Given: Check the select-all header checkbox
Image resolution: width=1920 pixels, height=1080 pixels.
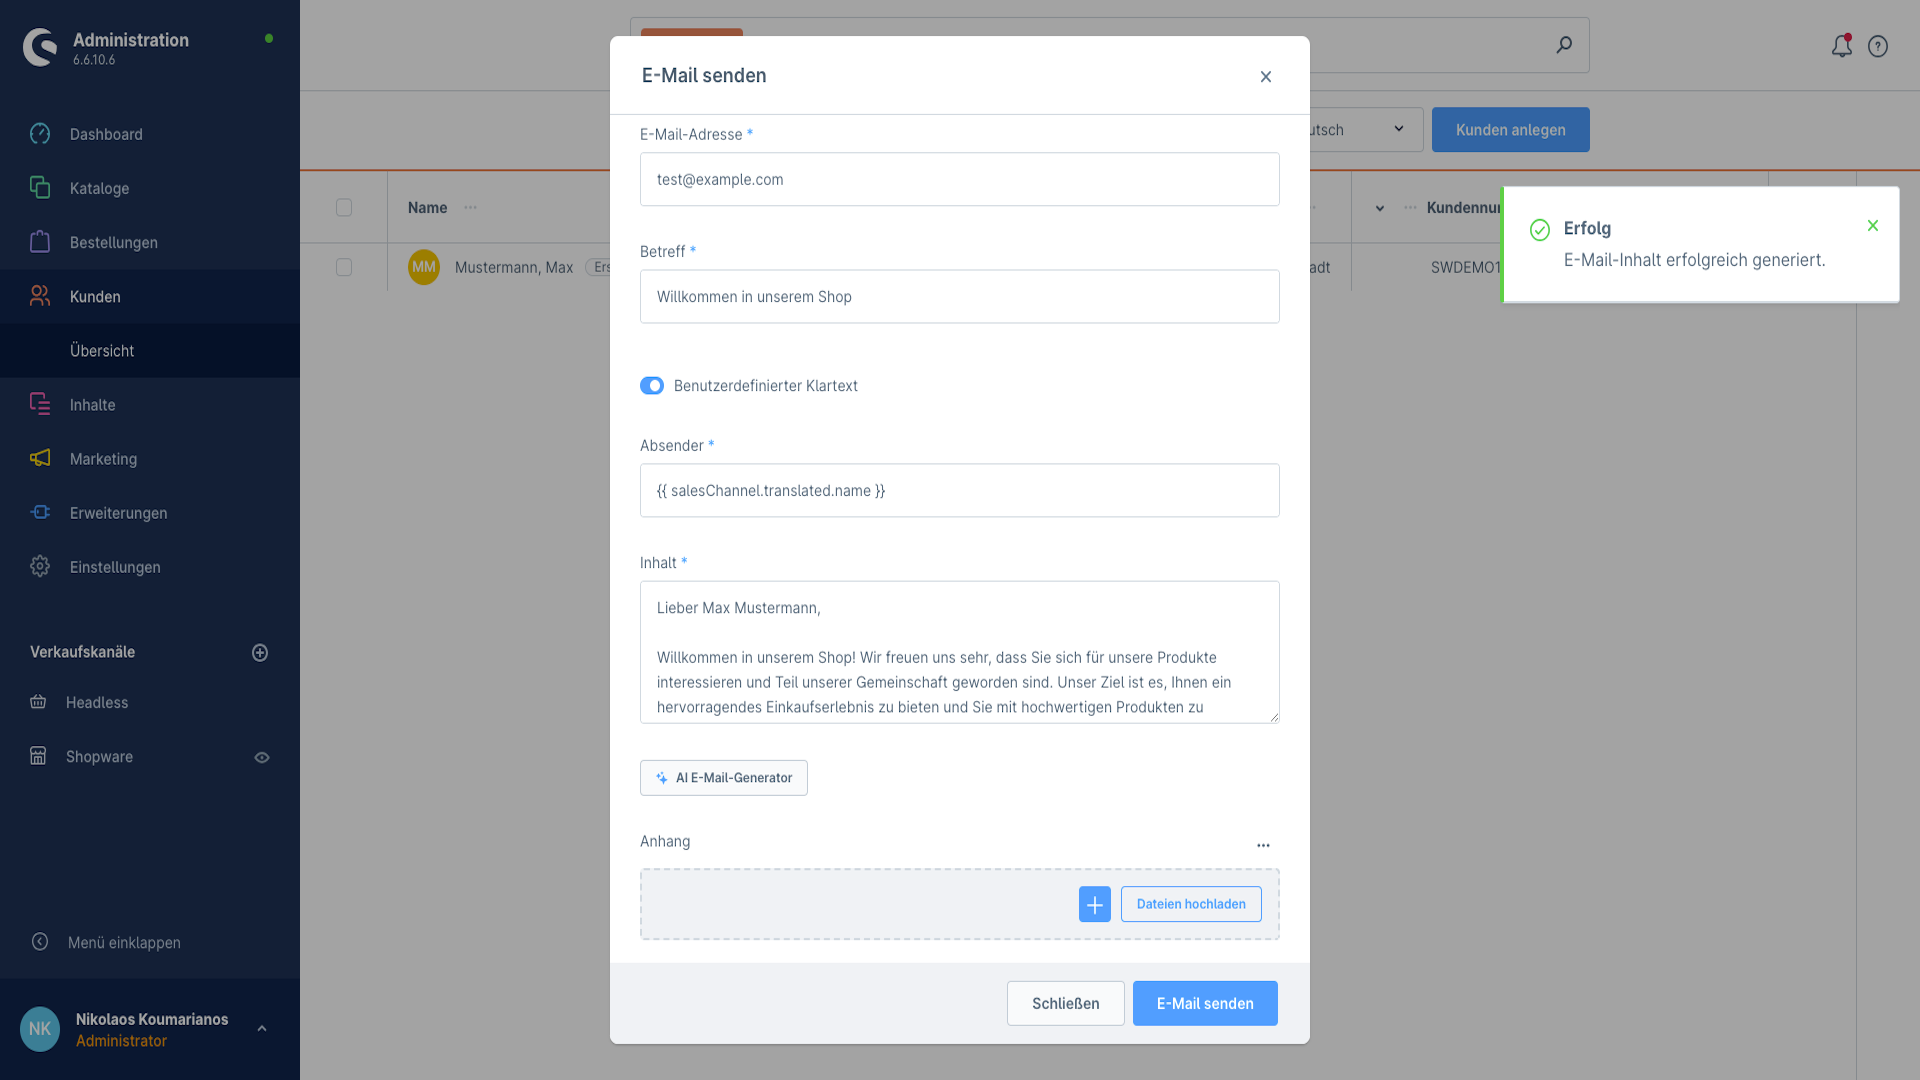Looking at the screenshot, I should tap(344, 207).
